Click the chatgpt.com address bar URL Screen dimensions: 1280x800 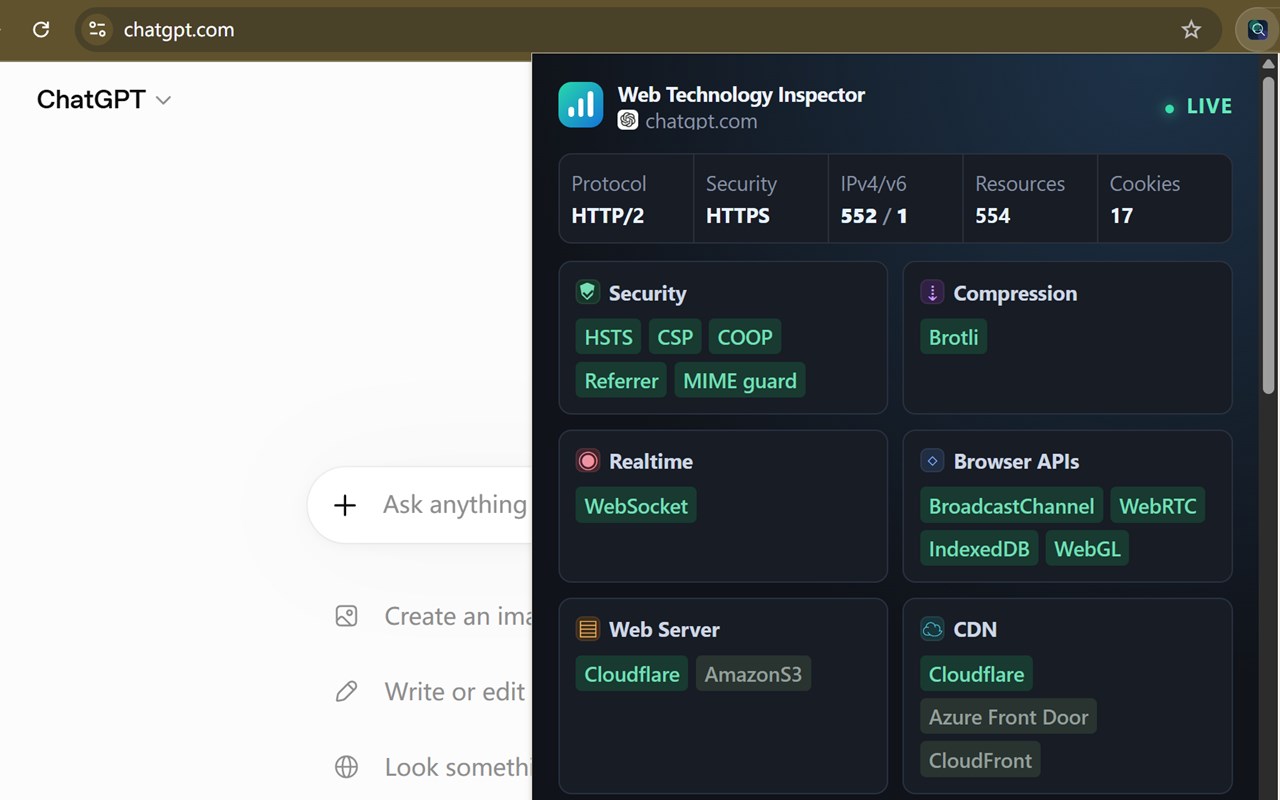tap(179, 30)
